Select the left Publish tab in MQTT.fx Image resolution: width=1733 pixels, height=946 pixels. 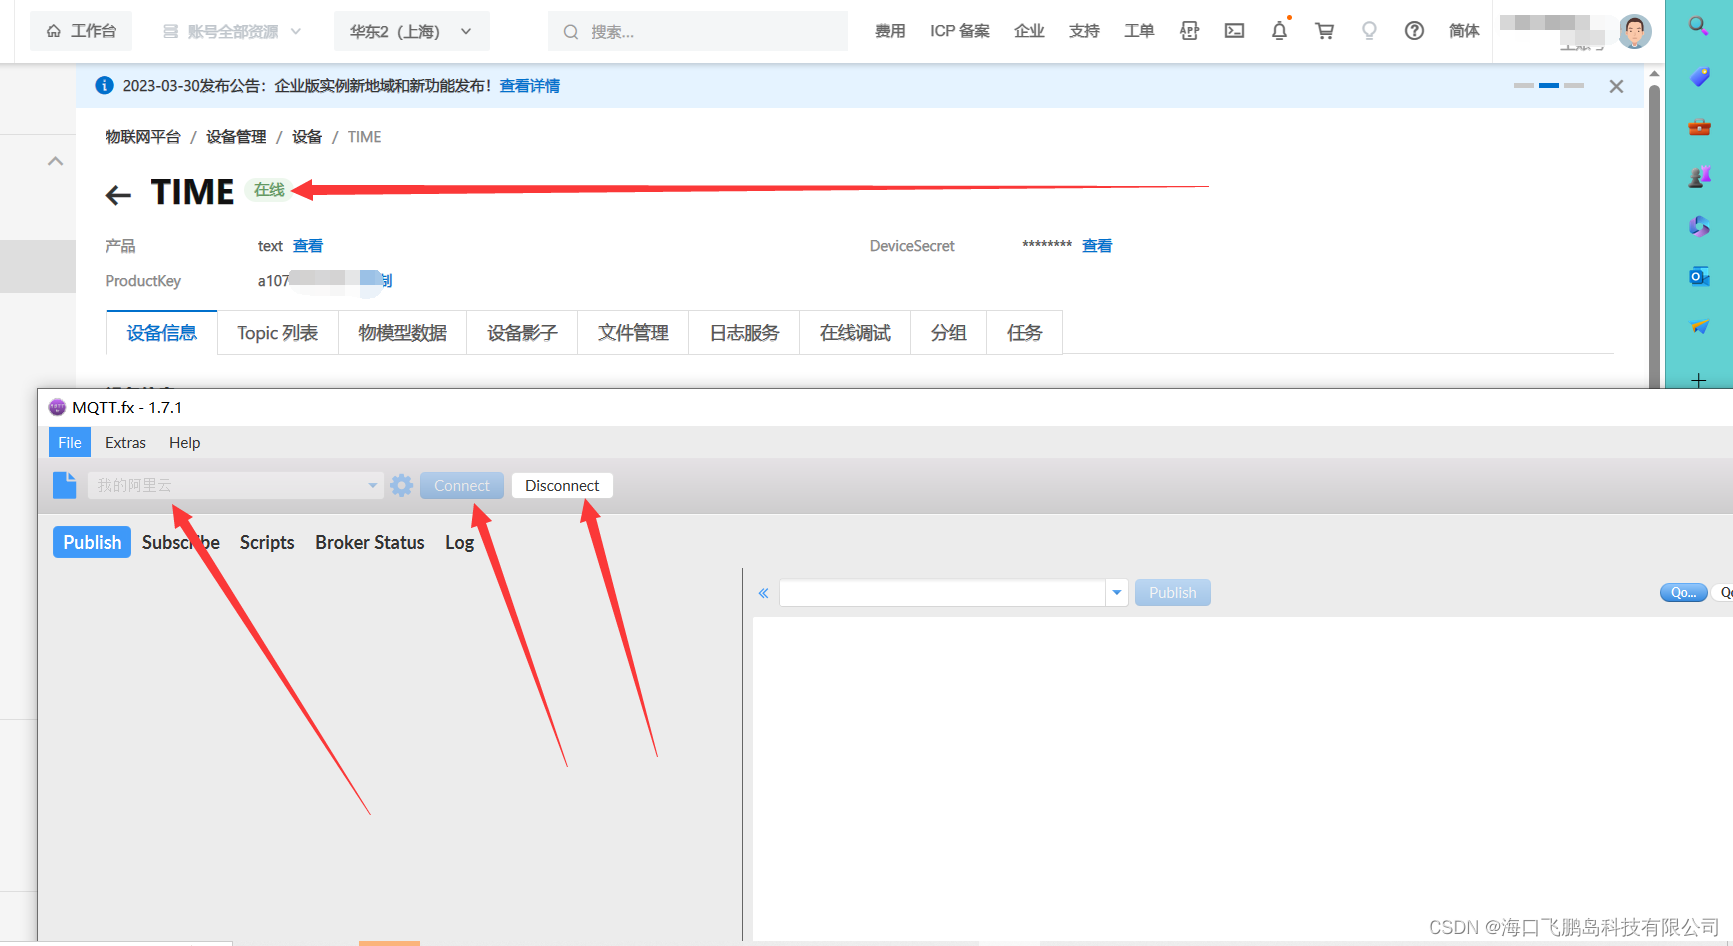[x=92, y=542]
